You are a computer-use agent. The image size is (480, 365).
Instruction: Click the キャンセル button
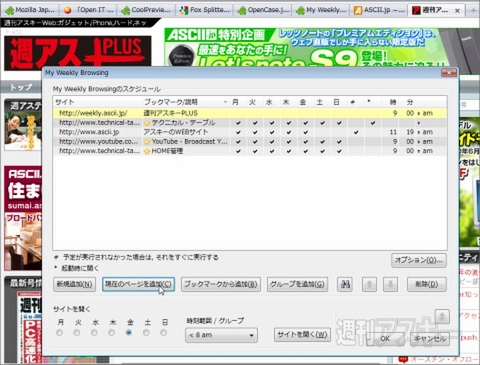430,339
